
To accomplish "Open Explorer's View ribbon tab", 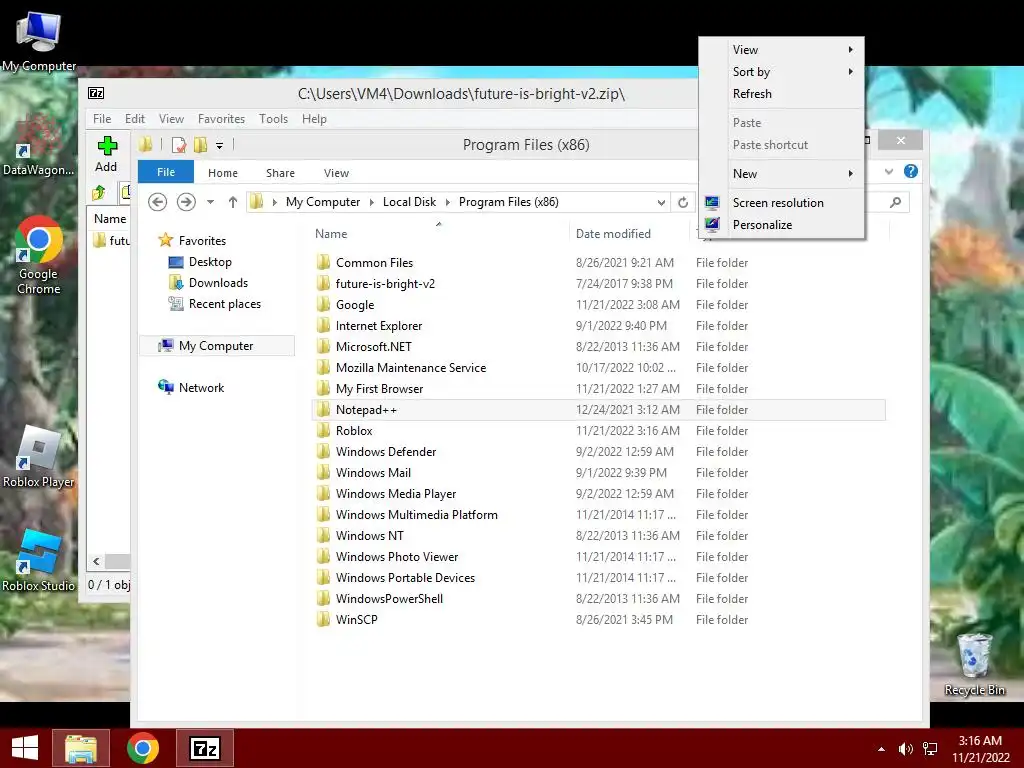I will coord(336,172).
